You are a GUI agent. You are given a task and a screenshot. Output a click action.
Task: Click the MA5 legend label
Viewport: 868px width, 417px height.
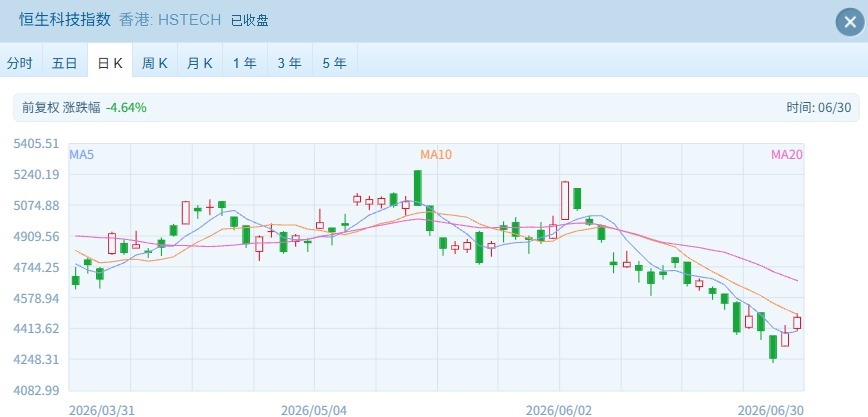(81, 155)
